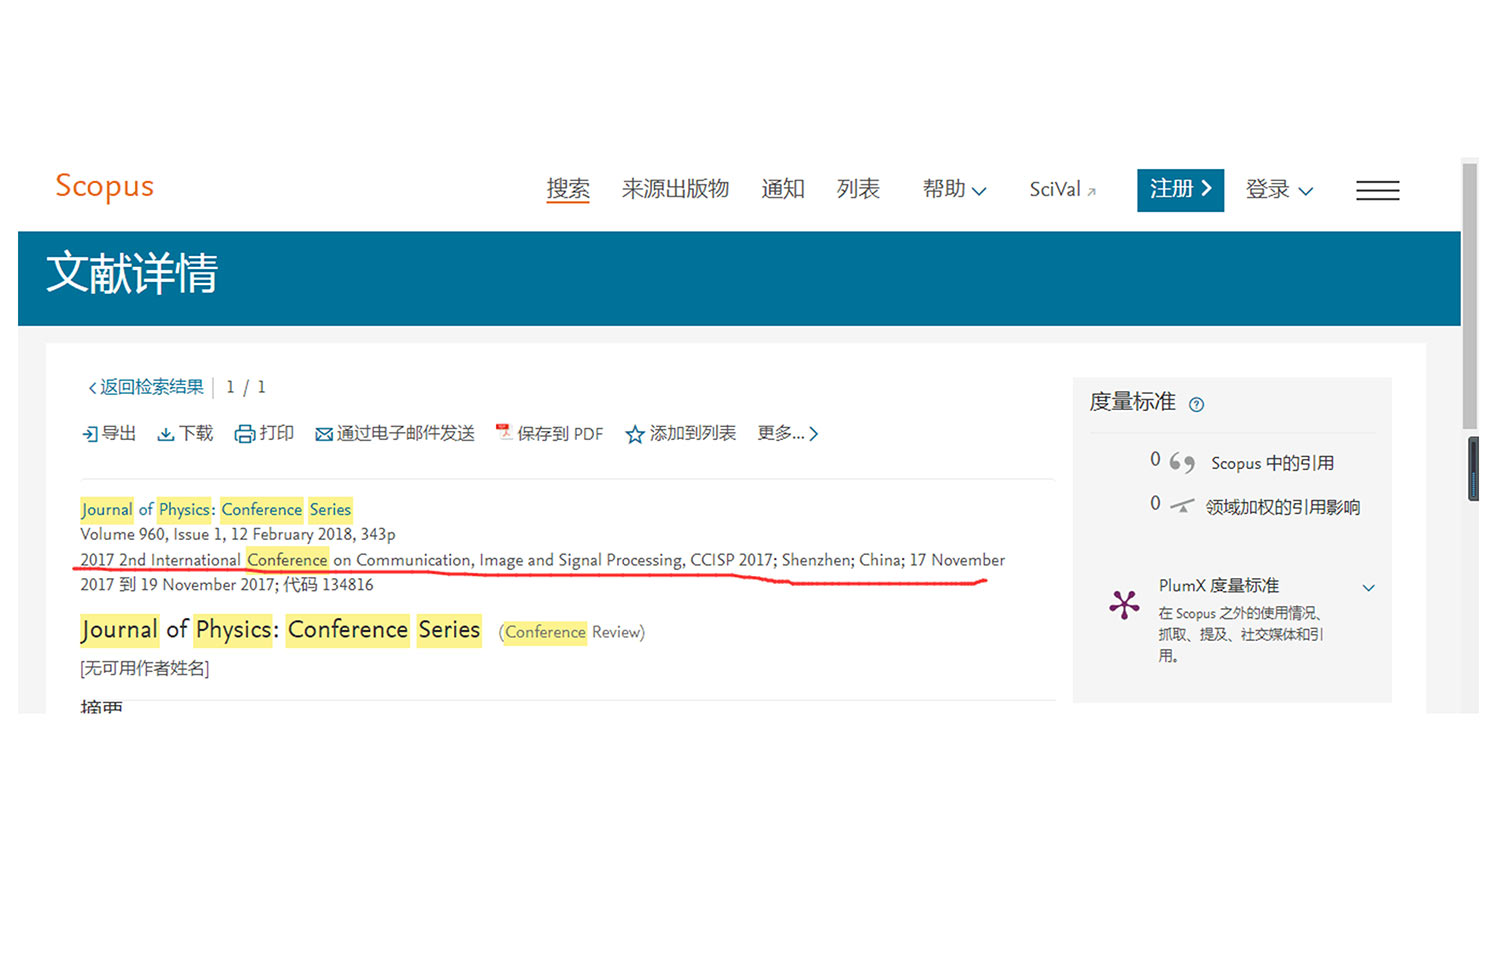Click the email envelope icon
Viewport: 1500px width, 965px height.
click(x=324, y=434)
